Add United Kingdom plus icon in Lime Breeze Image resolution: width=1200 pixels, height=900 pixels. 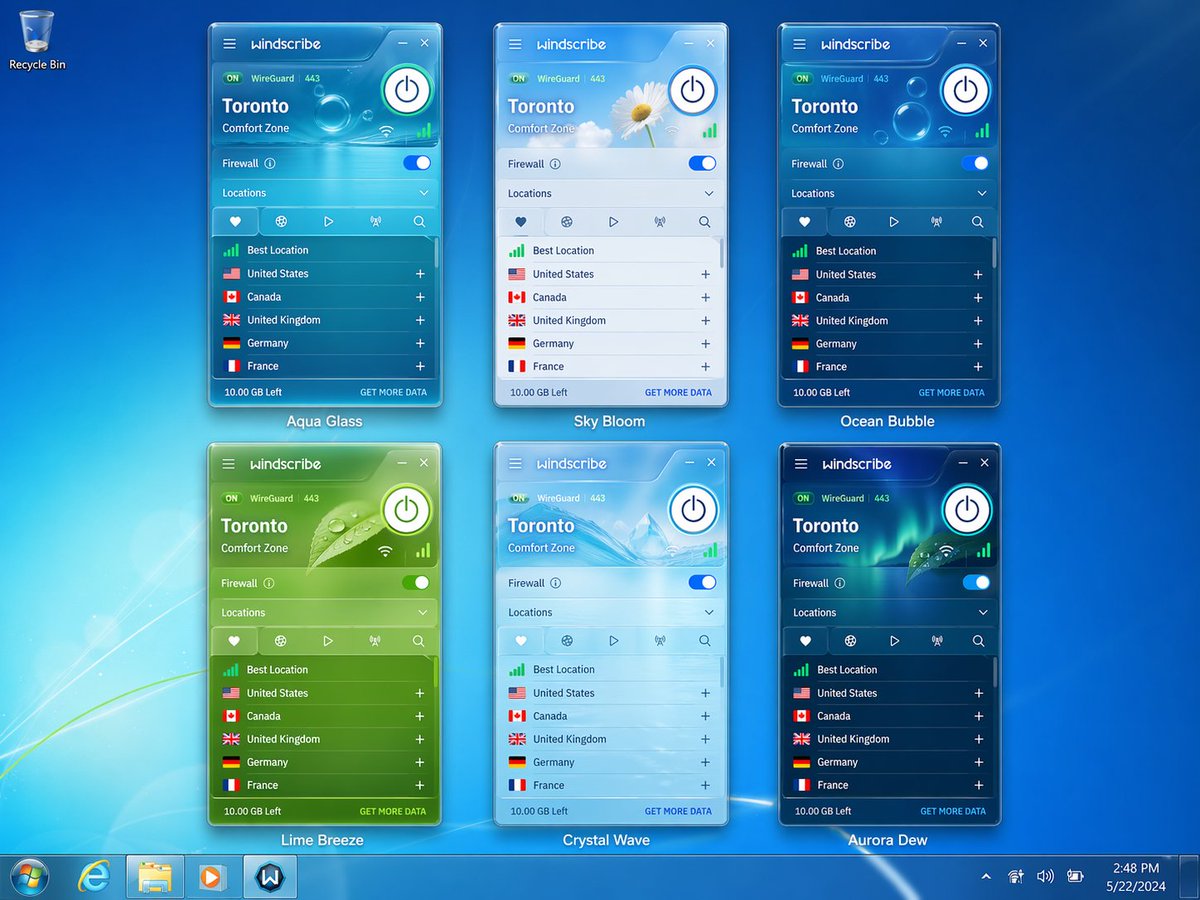(x=420, y=739)
